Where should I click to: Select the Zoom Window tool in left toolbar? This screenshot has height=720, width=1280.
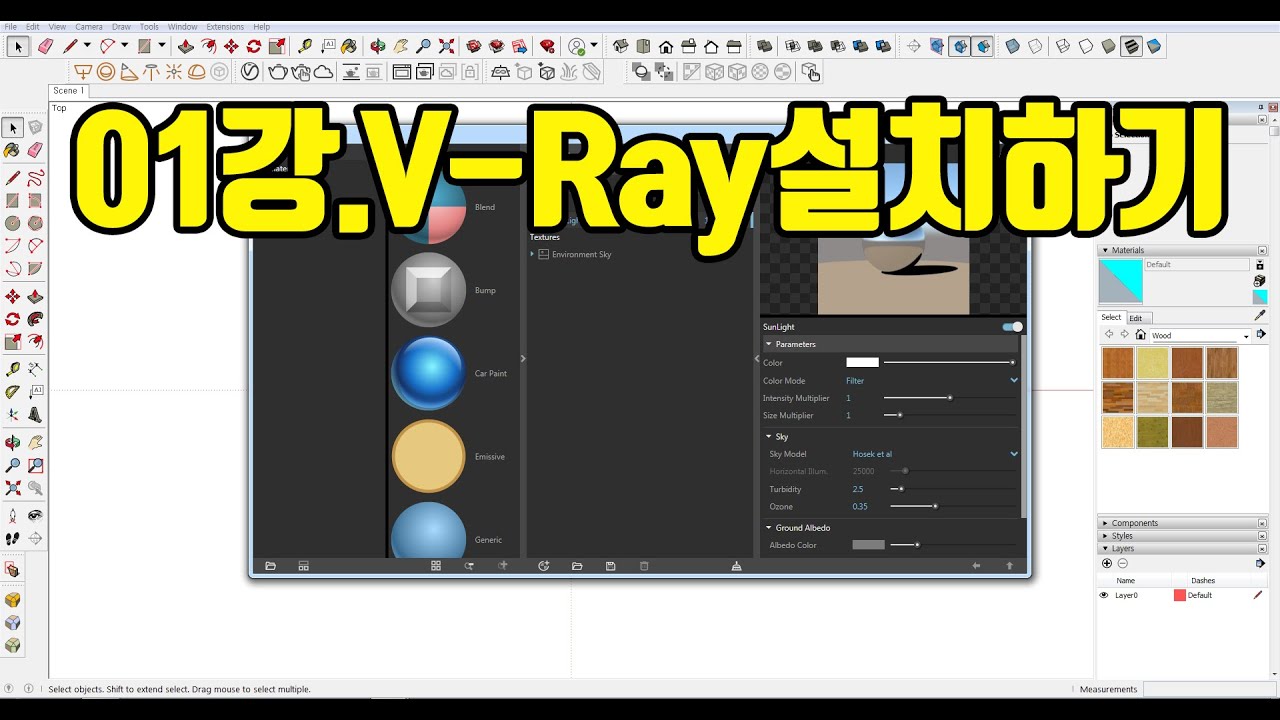tap(36, 465)
